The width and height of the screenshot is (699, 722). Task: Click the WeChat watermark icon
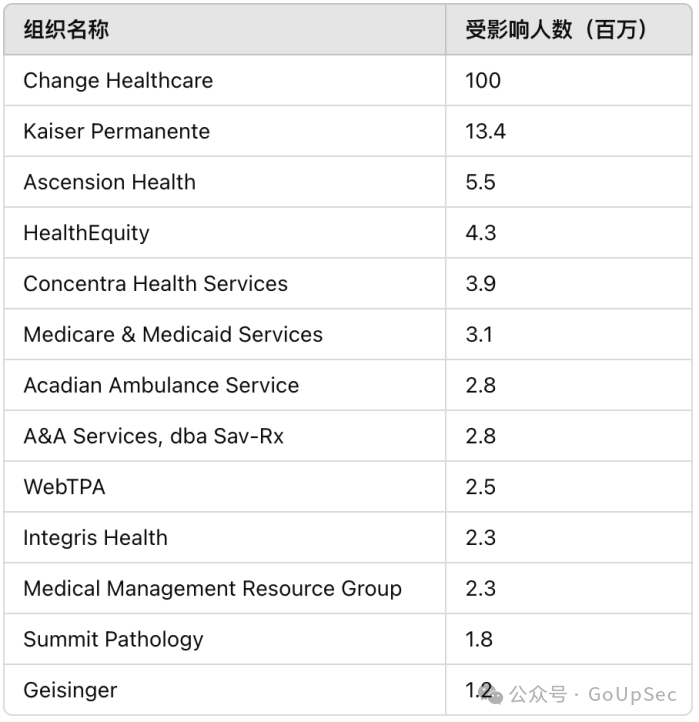pos(491,693)
